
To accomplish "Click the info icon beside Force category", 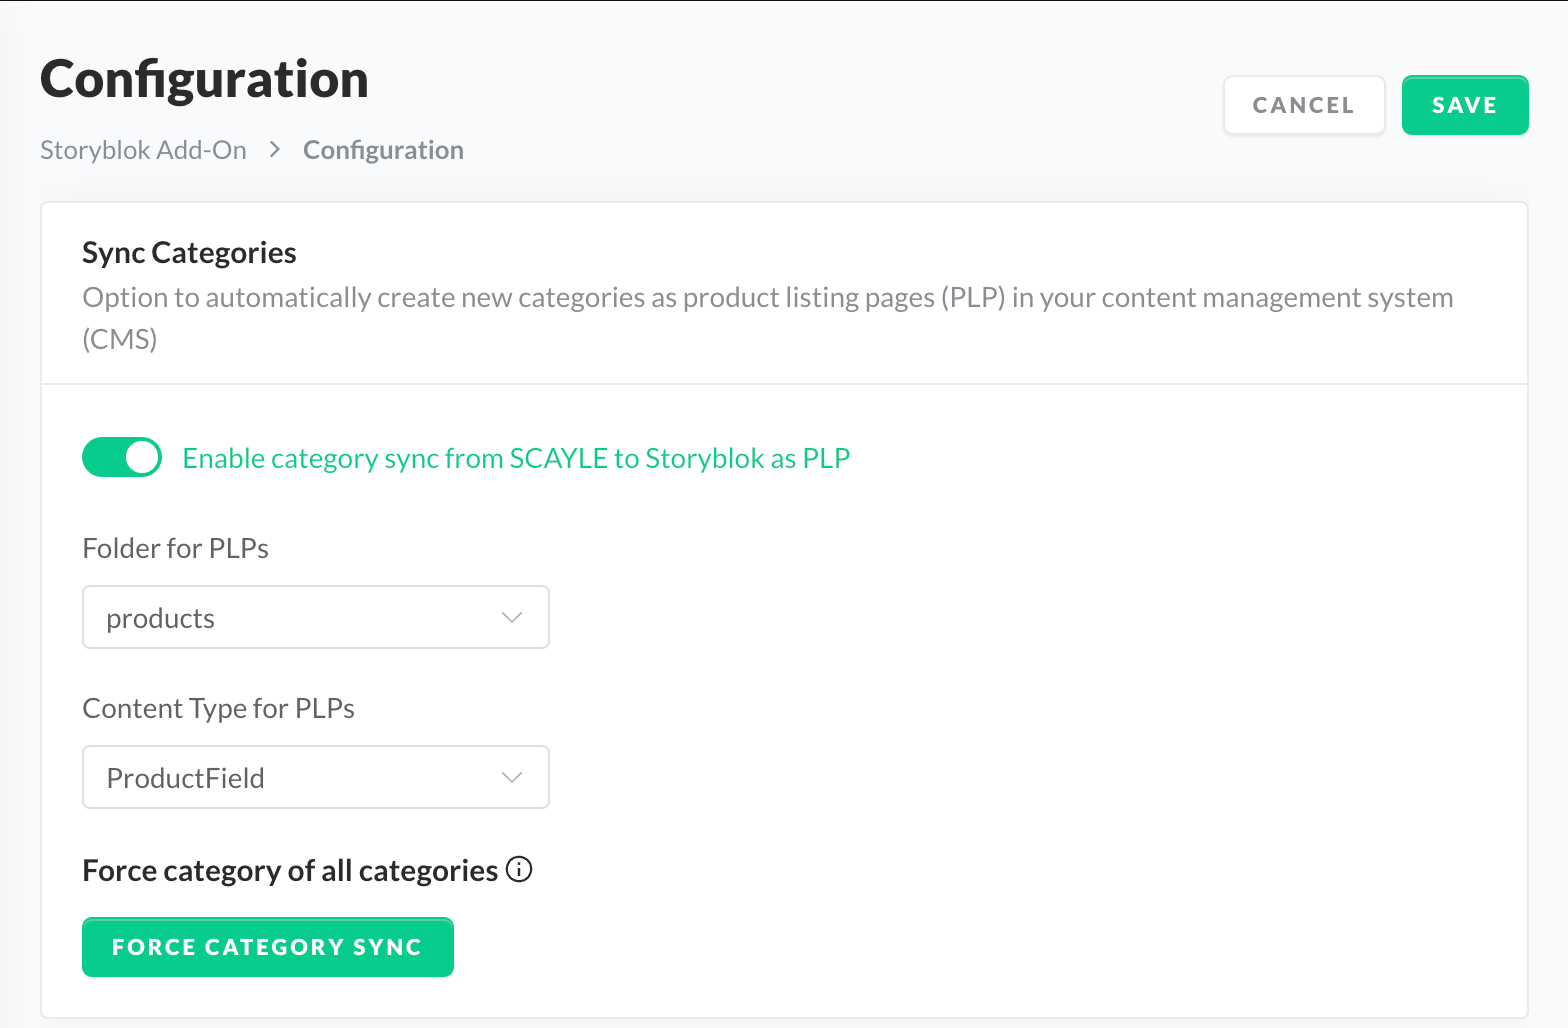I will pyautogui.click(x=519, y=869).
